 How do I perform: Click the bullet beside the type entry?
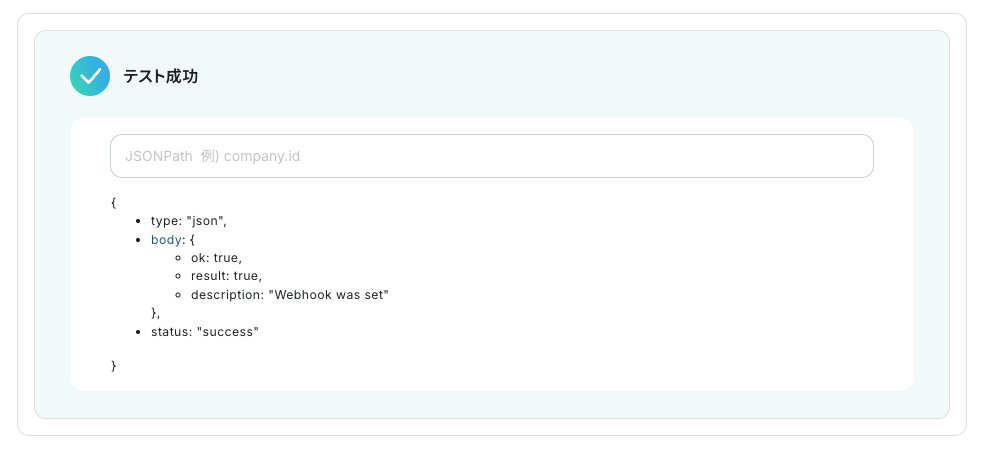pos(138,221)
